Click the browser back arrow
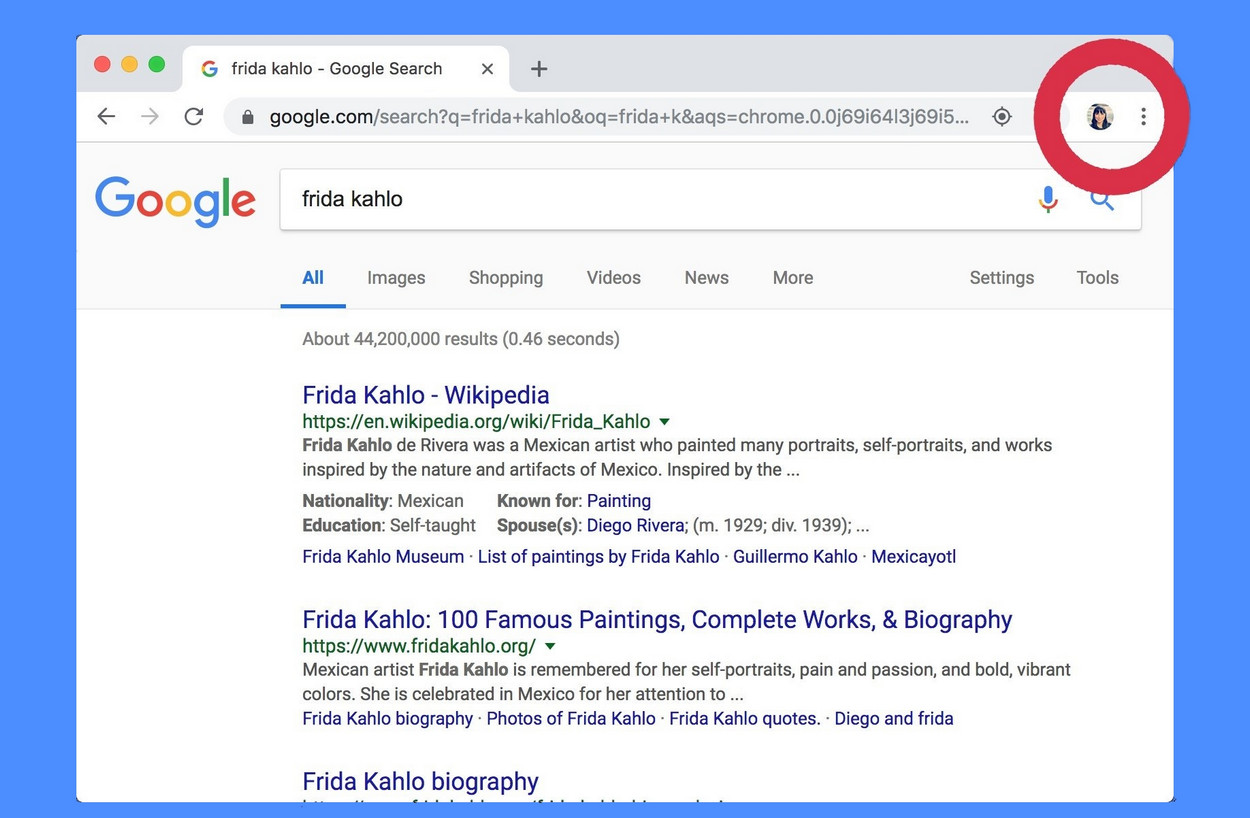 coord(106,117)
